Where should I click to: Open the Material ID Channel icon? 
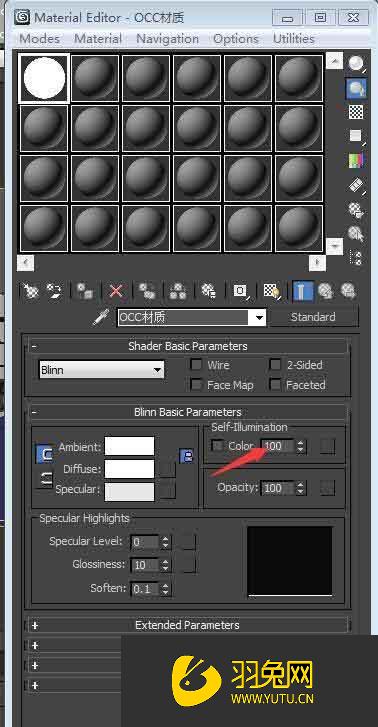tap(240, 291)
